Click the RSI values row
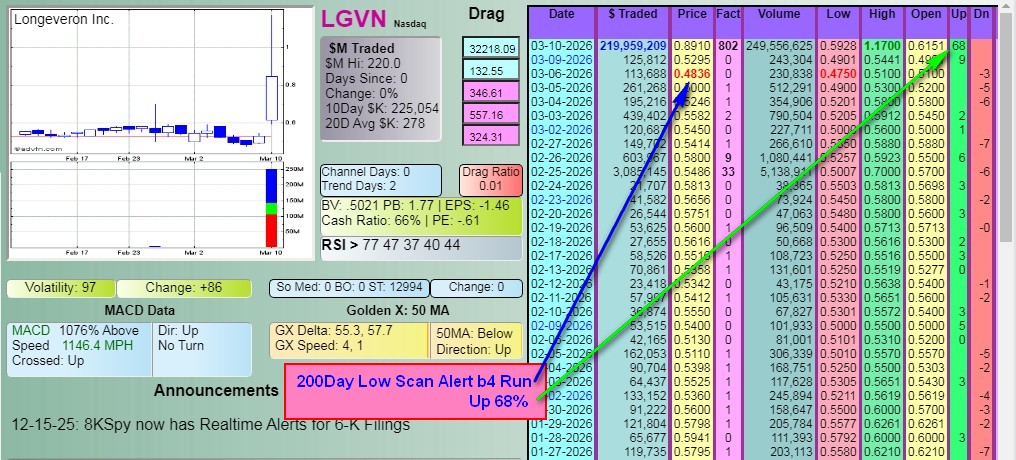Image resolution: width=1016 pixels, height=460 pixels. 419,245
